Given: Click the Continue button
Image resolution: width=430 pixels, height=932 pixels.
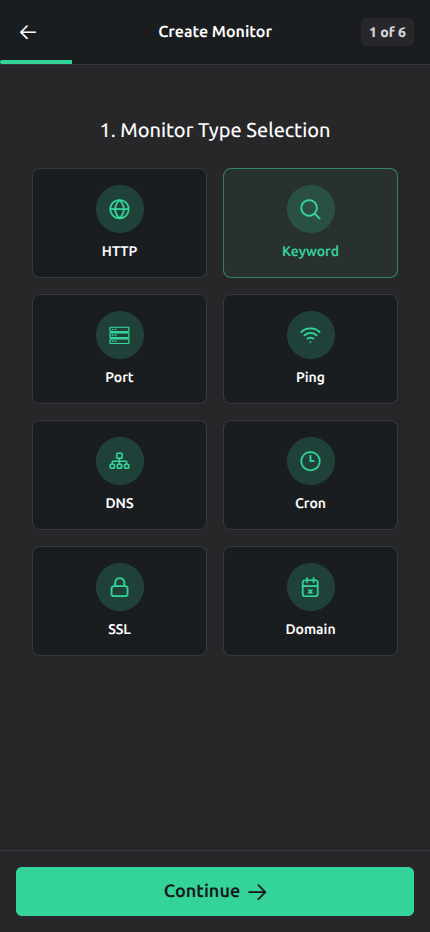Looking at the screenshot, I should tap(215, 891).
